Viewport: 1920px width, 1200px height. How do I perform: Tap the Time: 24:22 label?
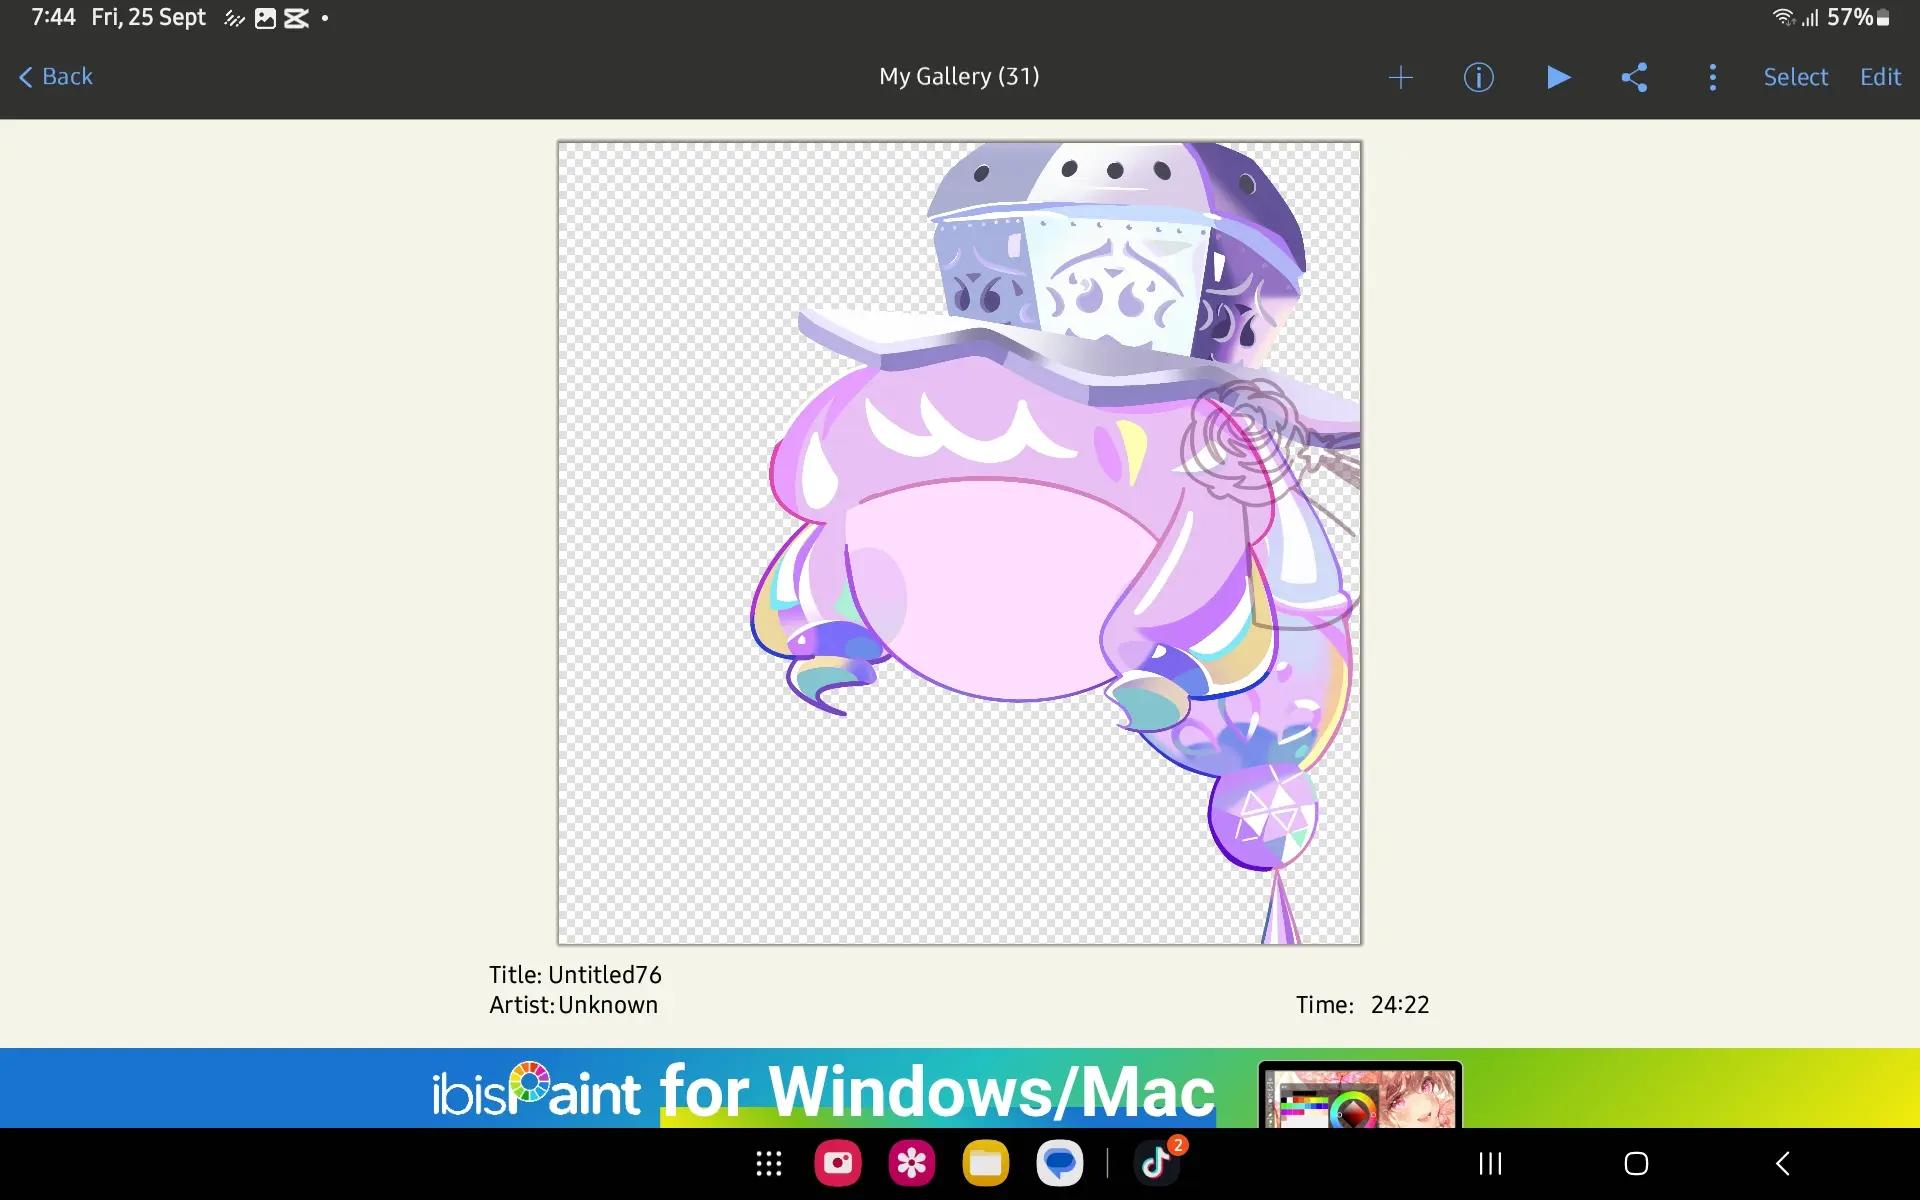(x=1362, y=1005)
